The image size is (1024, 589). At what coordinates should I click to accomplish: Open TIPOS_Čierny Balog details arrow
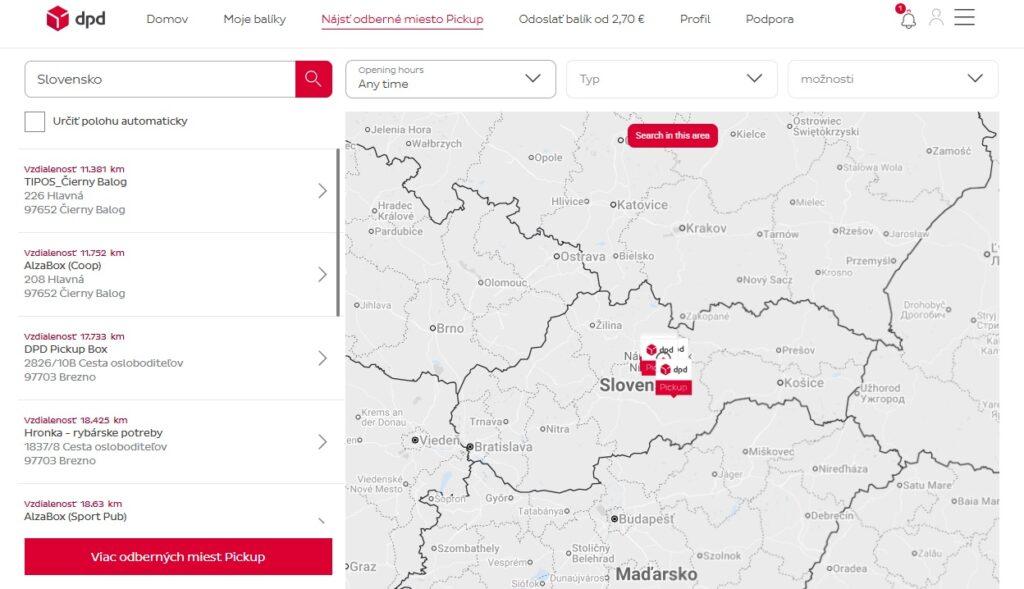pyautogui.click(x=322, y=191)
